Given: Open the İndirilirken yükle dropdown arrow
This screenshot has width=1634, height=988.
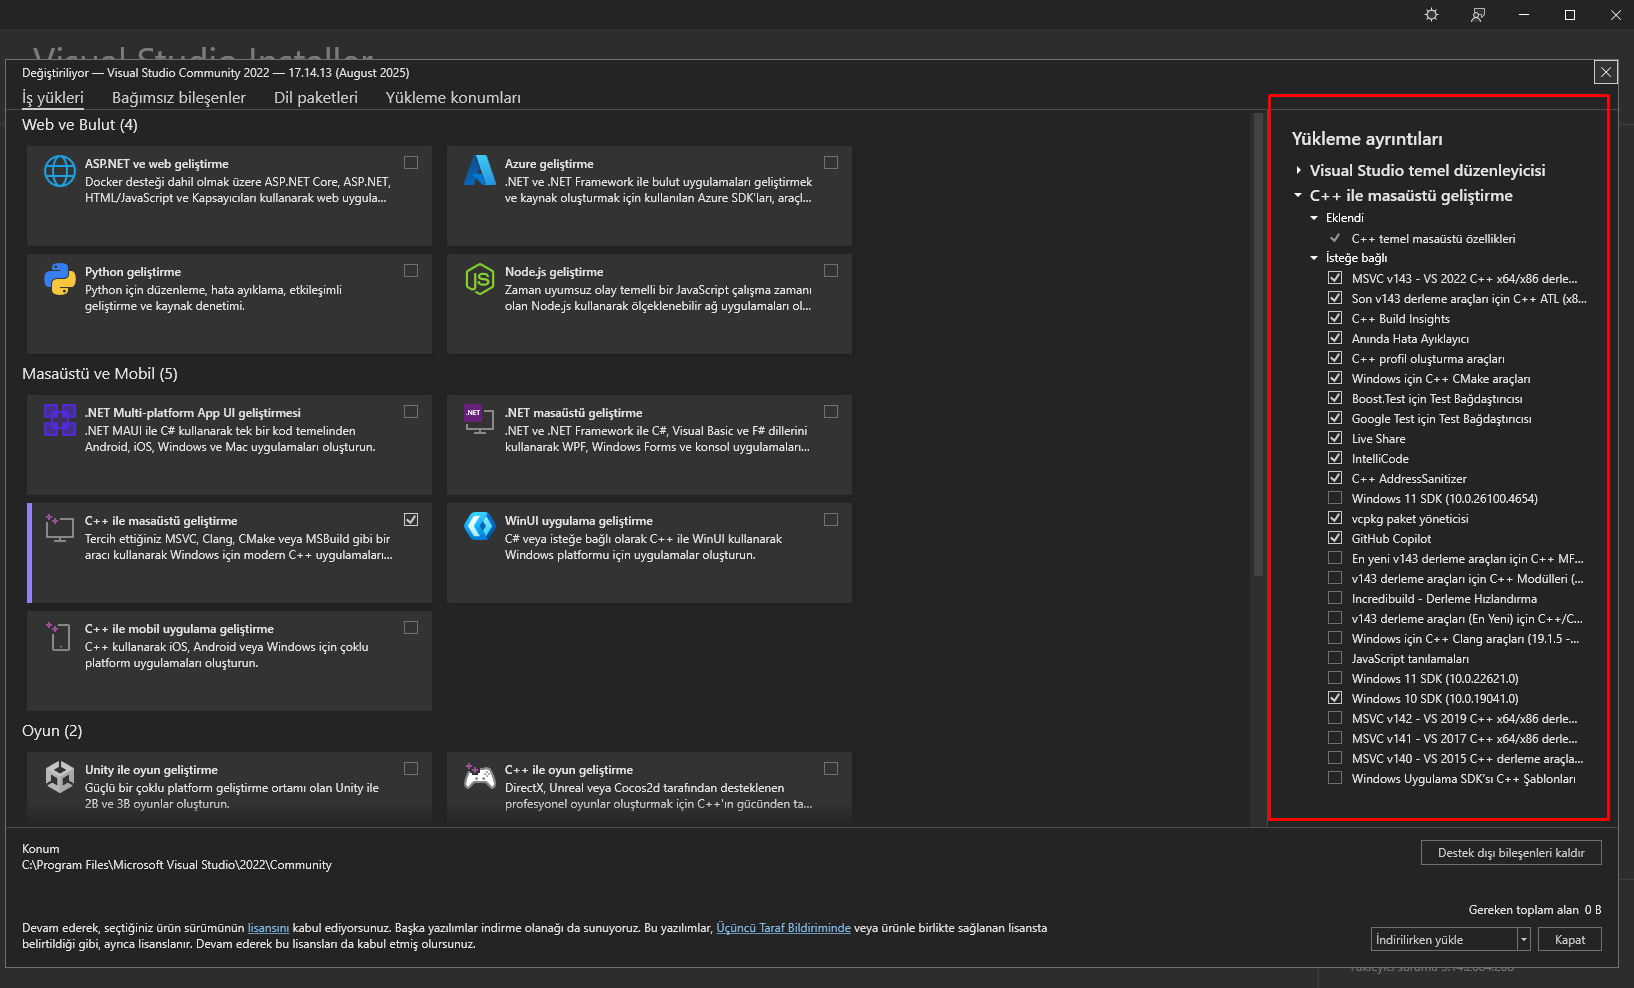Looking at the screenshot, I should [1524, 940].
